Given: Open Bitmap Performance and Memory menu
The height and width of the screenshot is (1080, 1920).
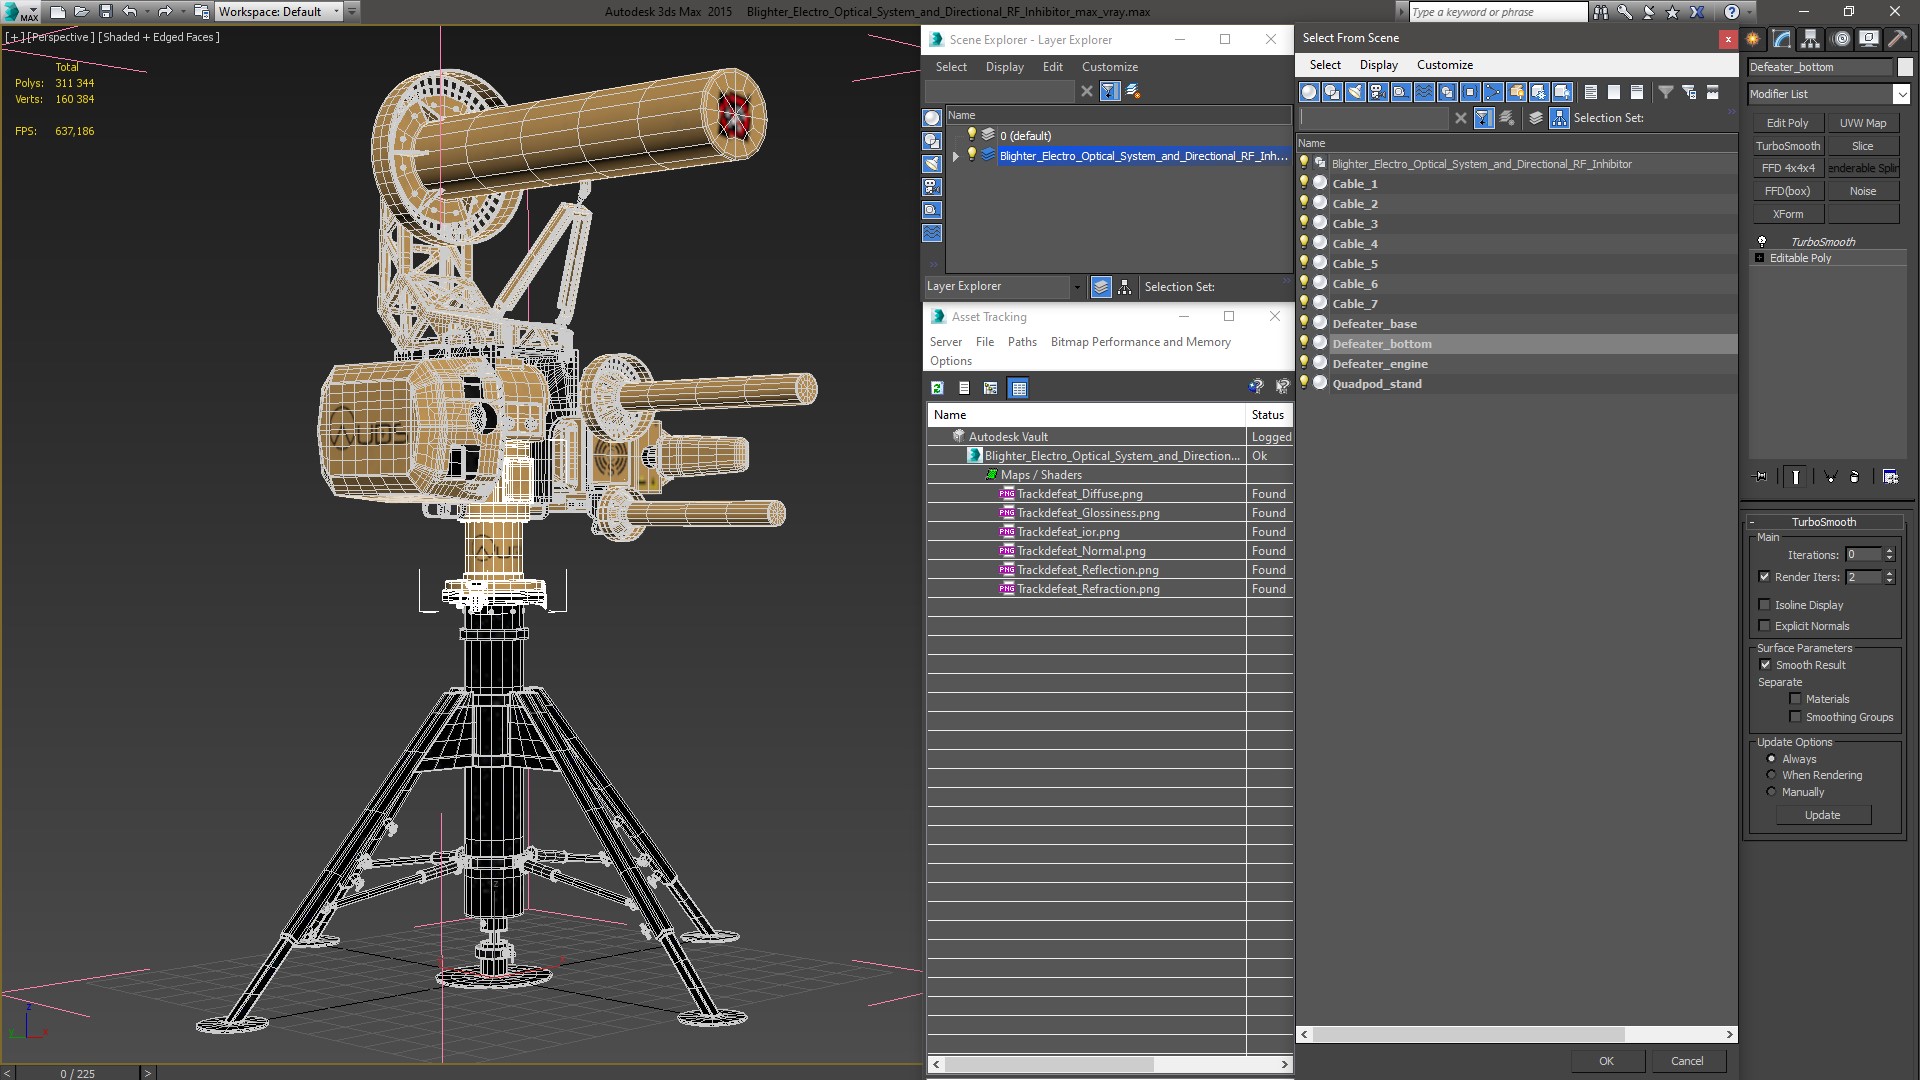Looking at the screenshot, I should (x=1140, y=342).
